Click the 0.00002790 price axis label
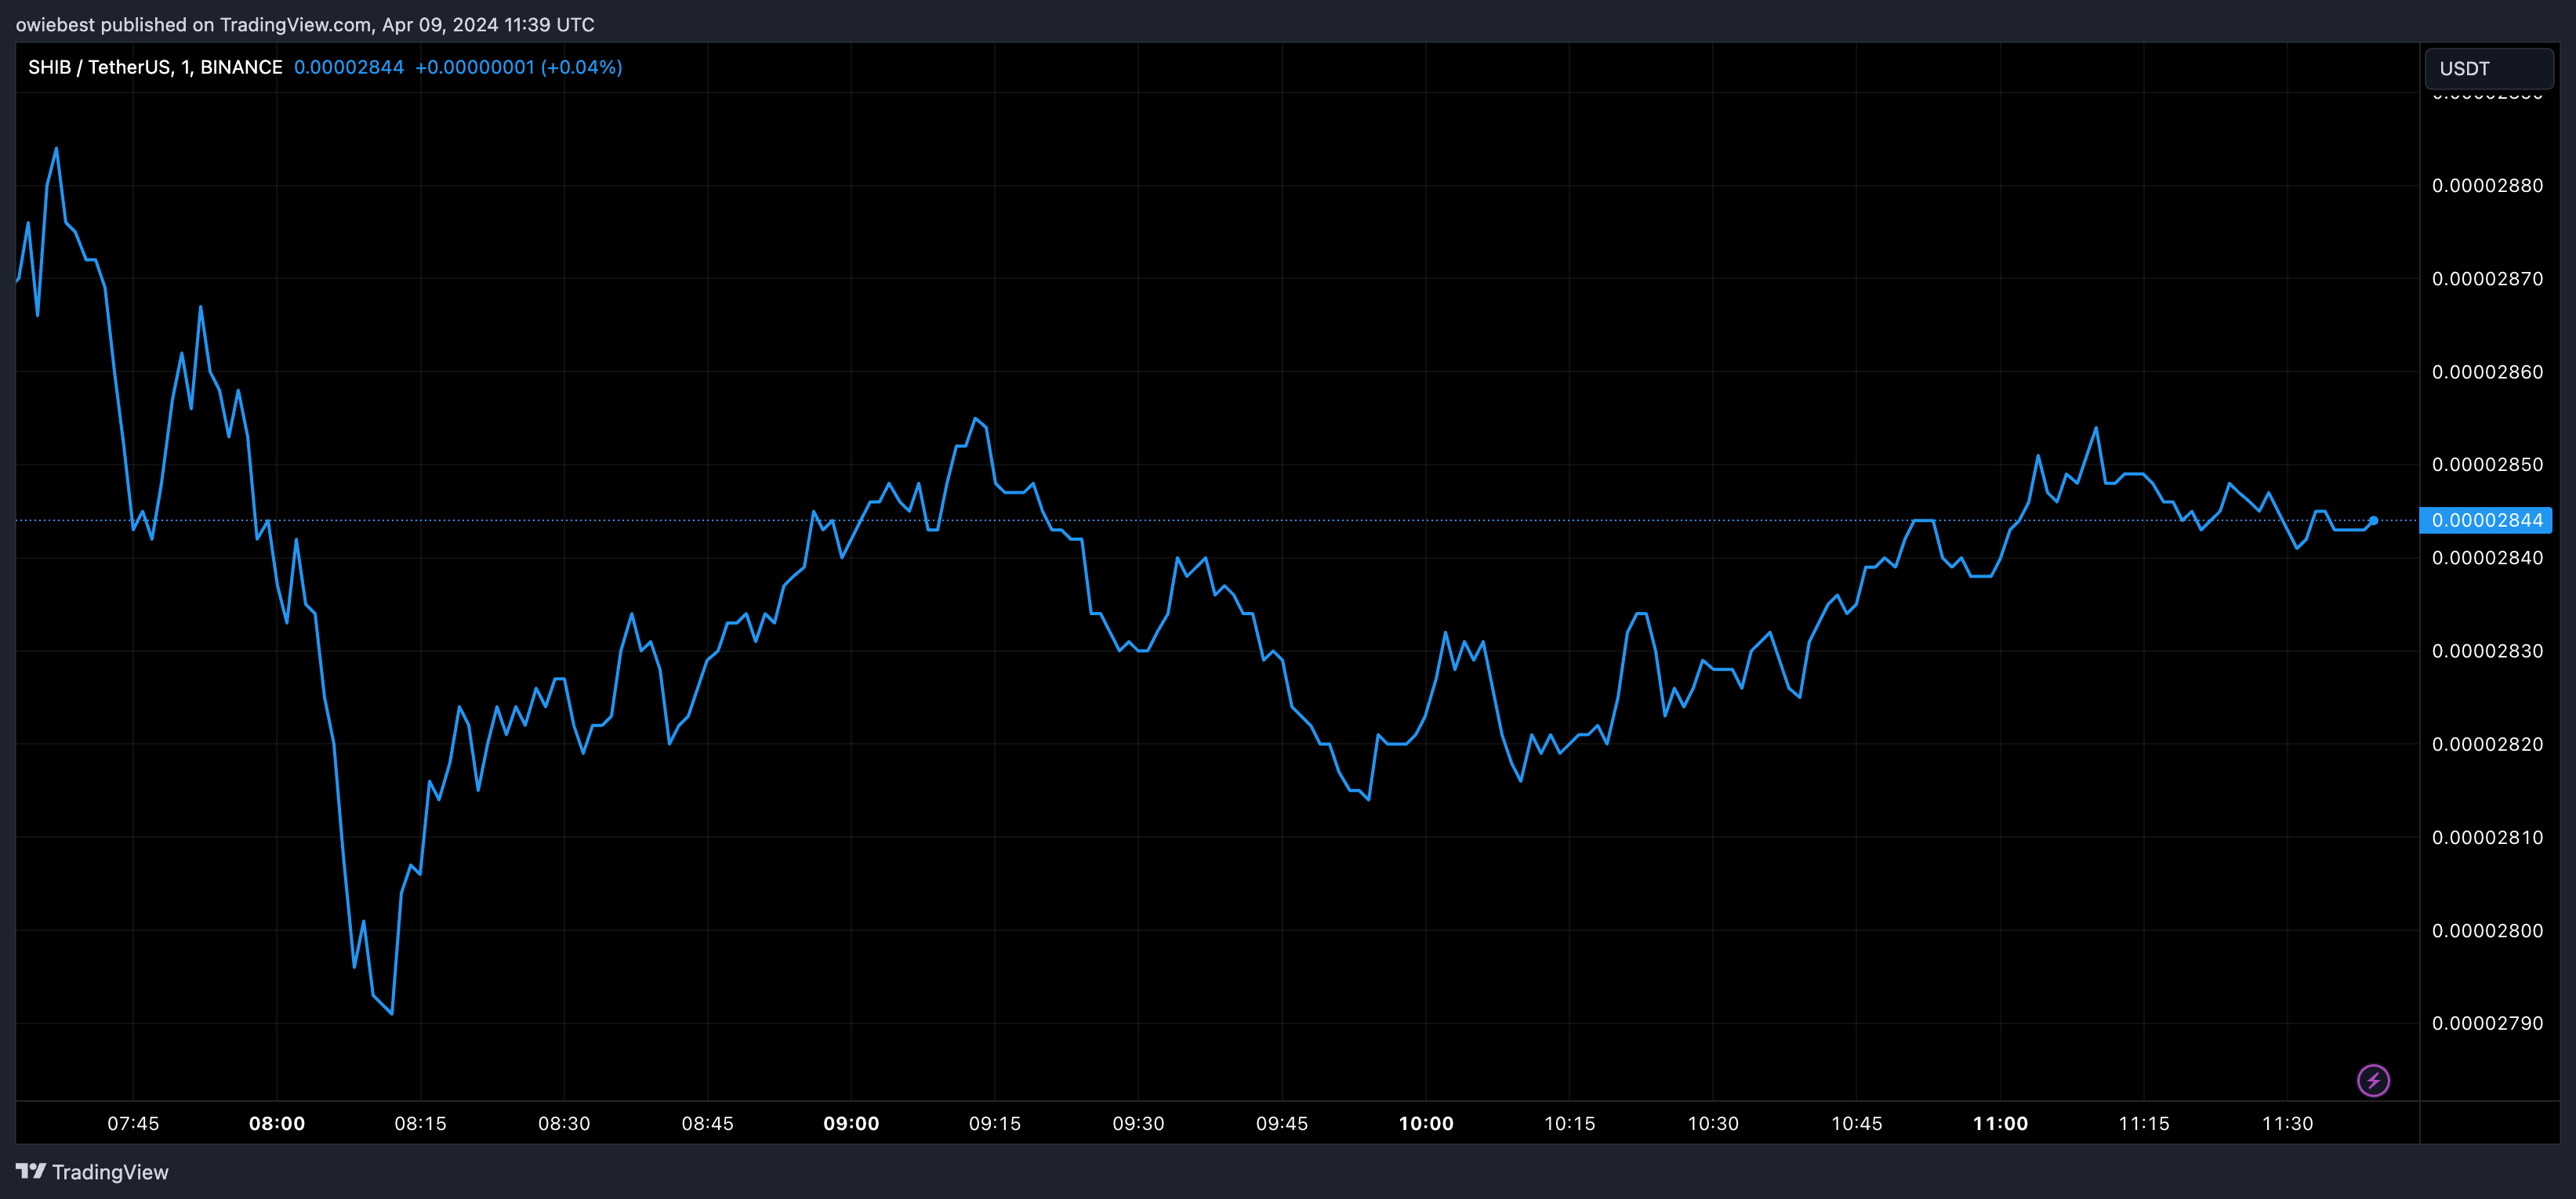Screen dimensions: 2576x1199 point(2487,1023)
